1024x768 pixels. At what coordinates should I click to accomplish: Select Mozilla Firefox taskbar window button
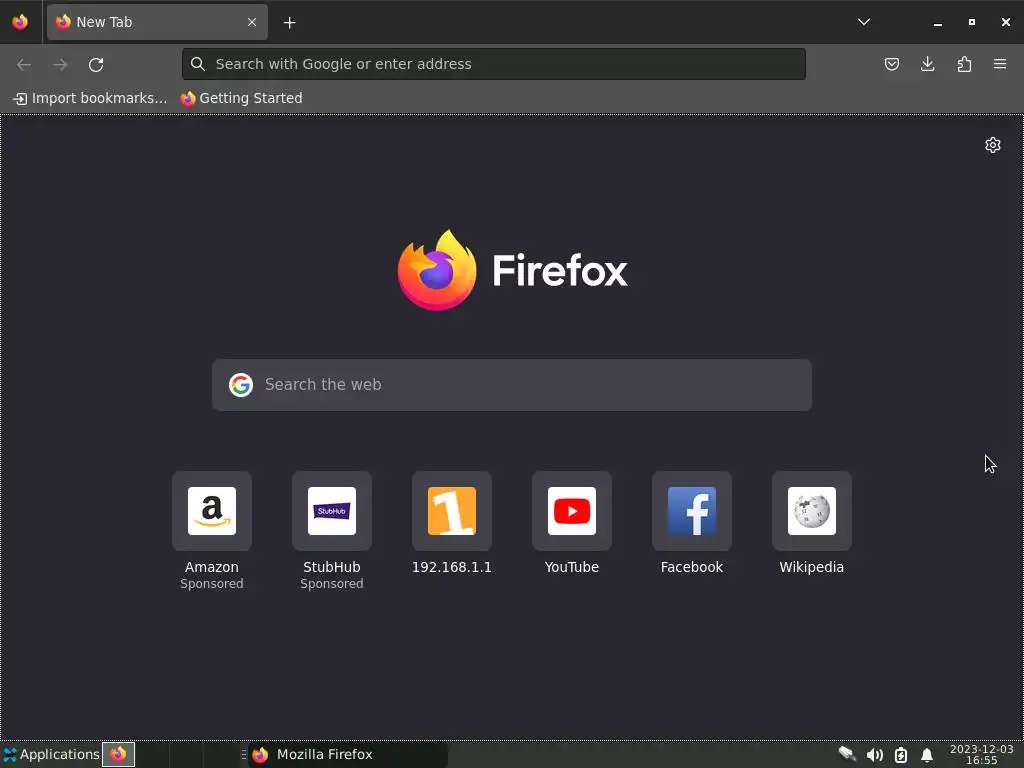pos(347,754)
